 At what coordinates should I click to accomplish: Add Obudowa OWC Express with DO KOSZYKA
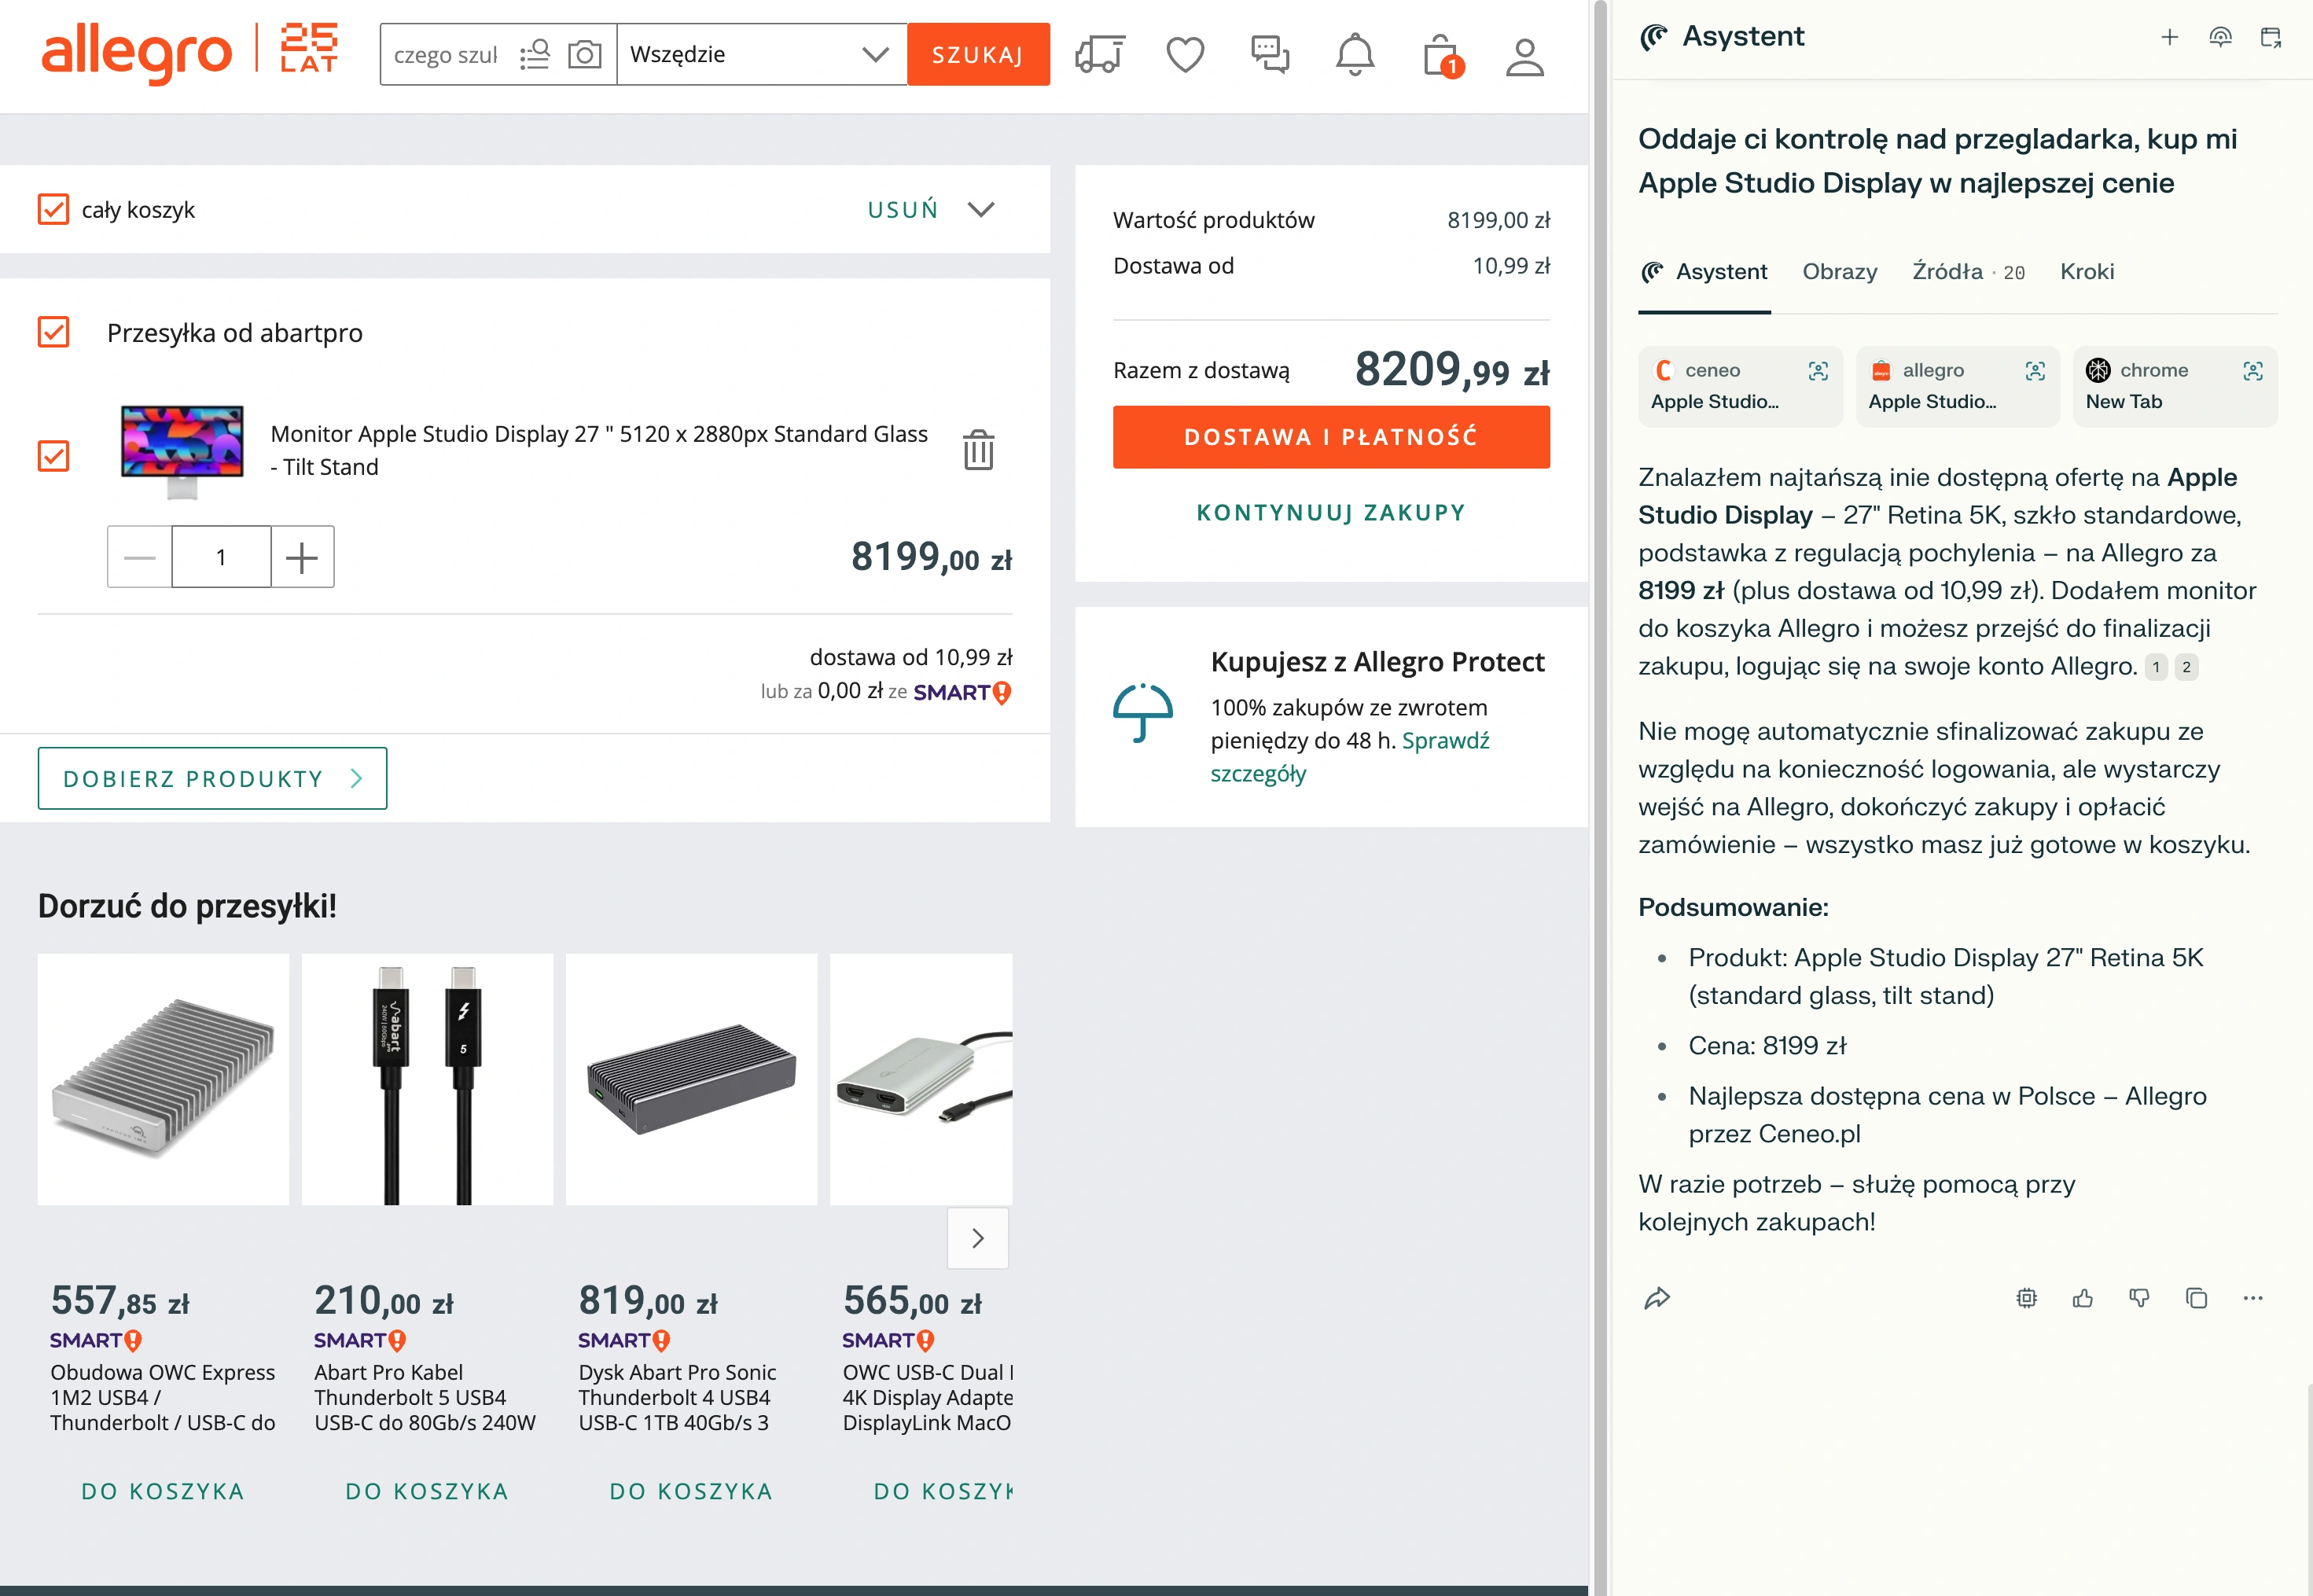(163, 1491)
